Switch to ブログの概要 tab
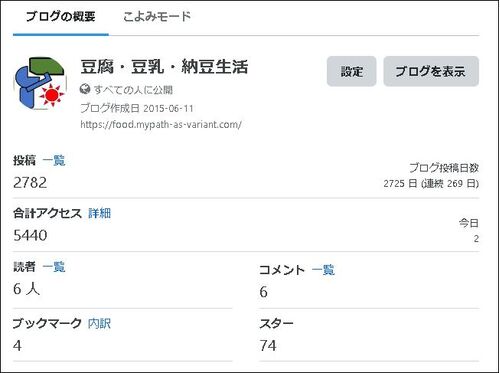 61,16
